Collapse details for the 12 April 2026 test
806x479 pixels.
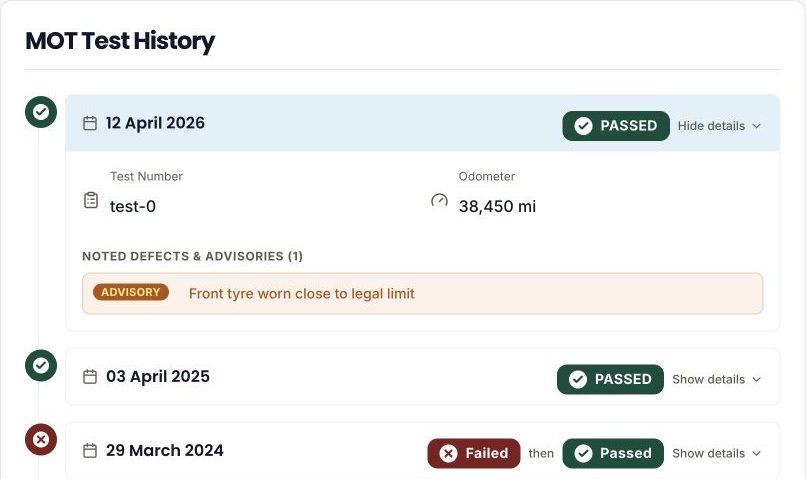click(x=719, y=126)
